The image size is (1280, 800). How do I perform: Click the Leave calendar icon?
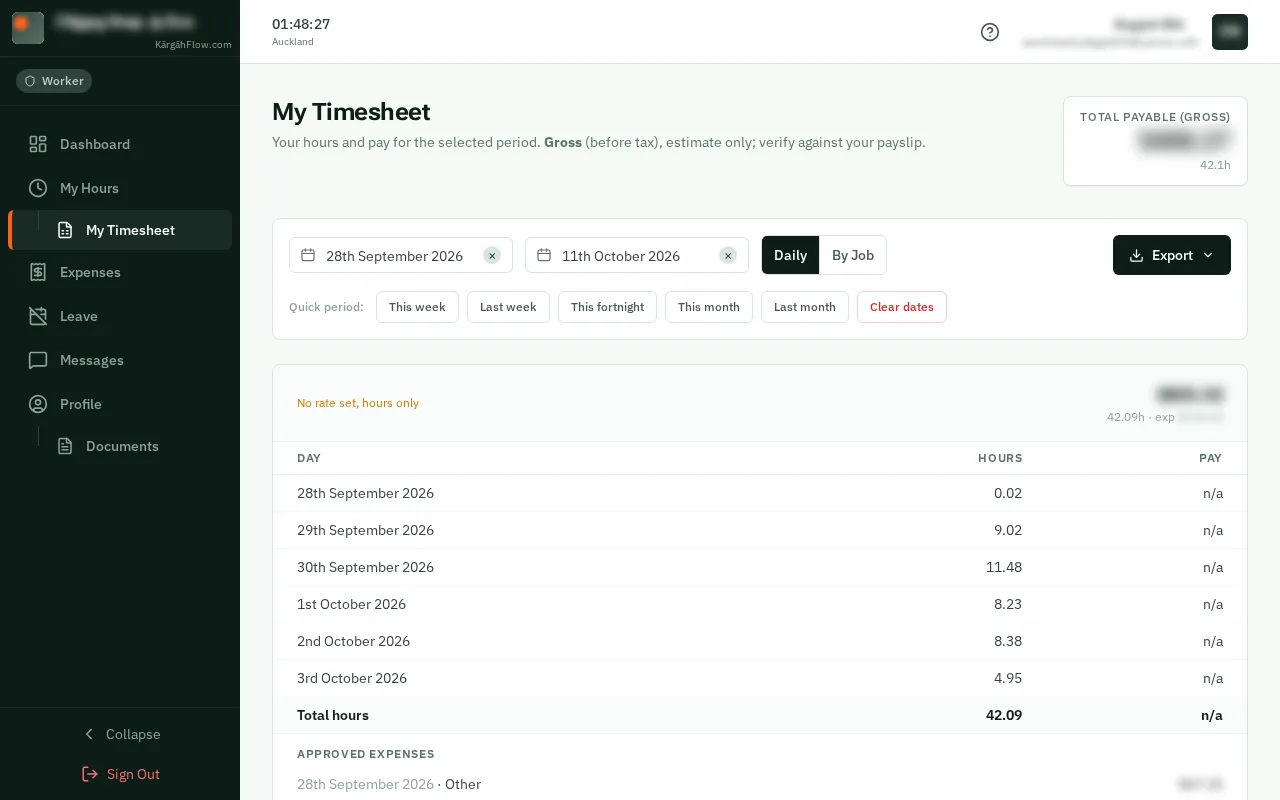(38, 316)
